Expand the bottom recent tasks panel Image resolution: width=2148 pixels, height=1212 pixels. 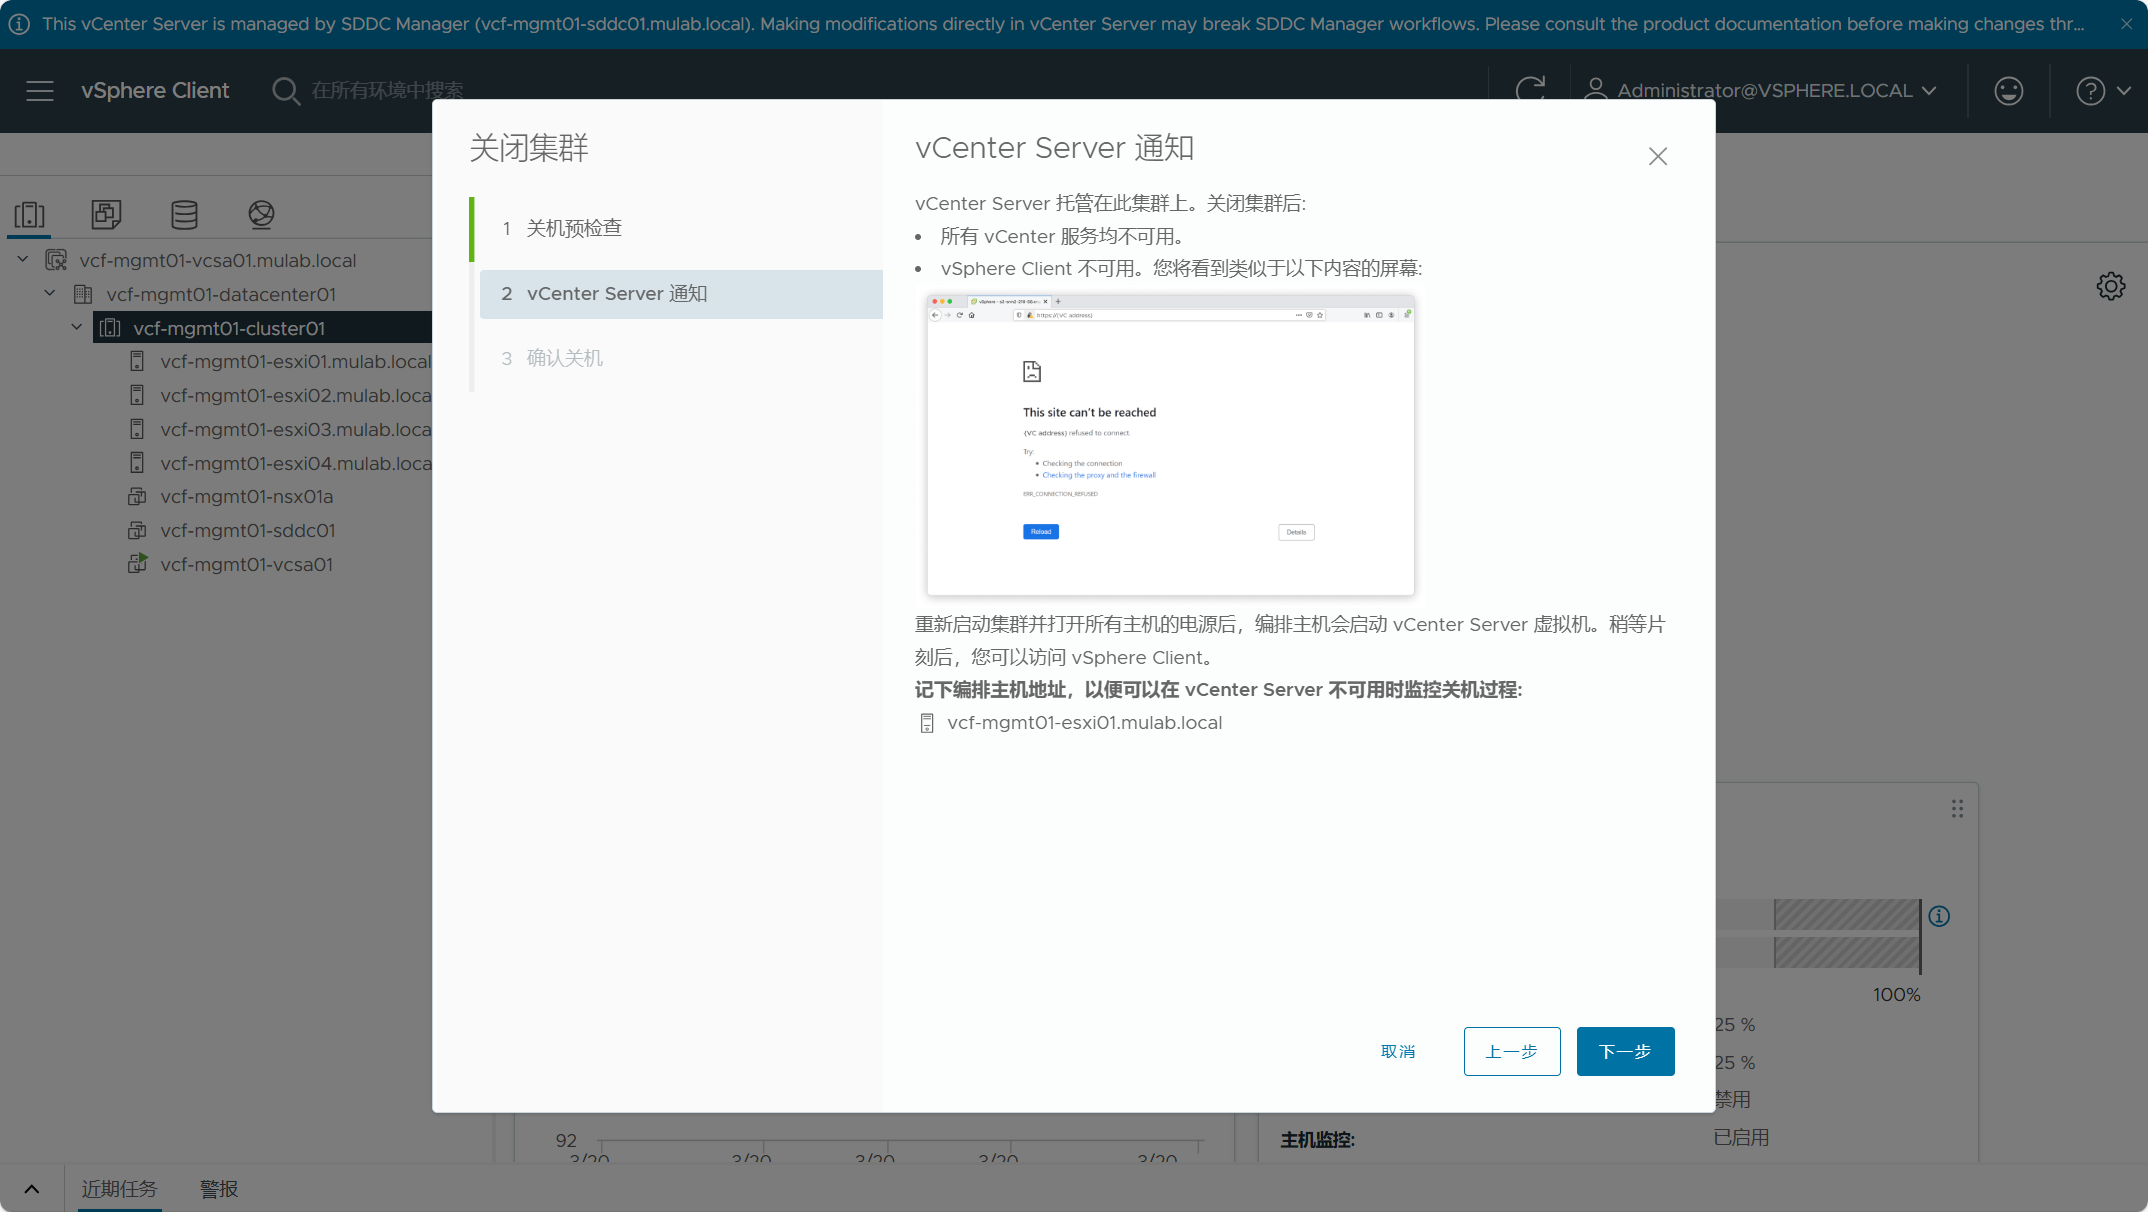pos(32,1189)
